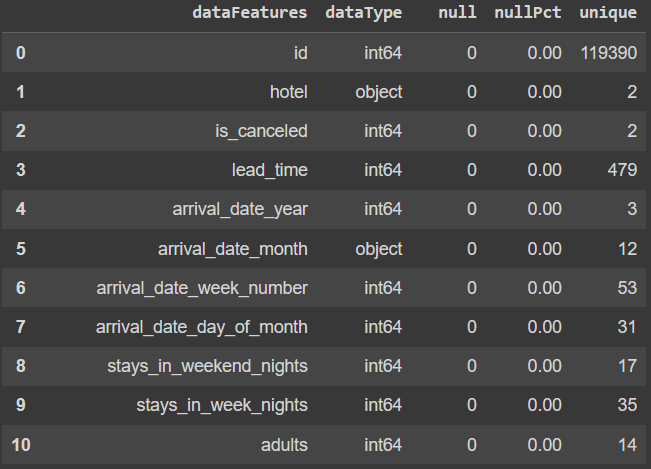This screenshot has width=651, height=469.
Task: Click the unique value 12
Action: (627, 249)
